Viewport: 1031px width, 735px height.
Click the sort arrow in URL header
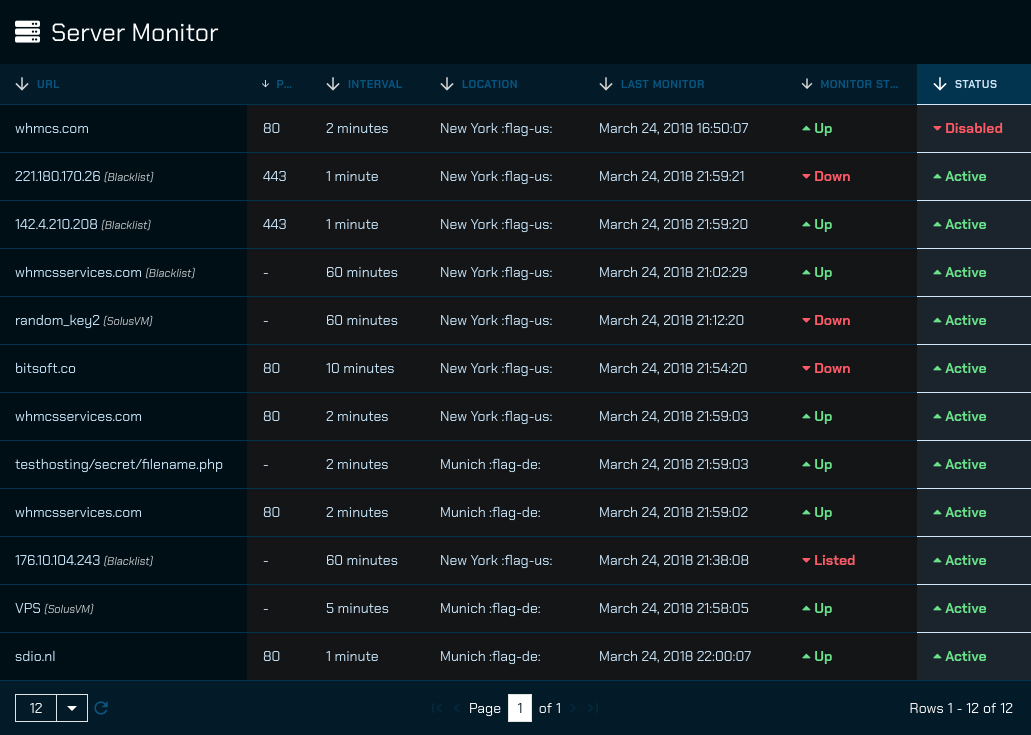(x=22, y=84)
